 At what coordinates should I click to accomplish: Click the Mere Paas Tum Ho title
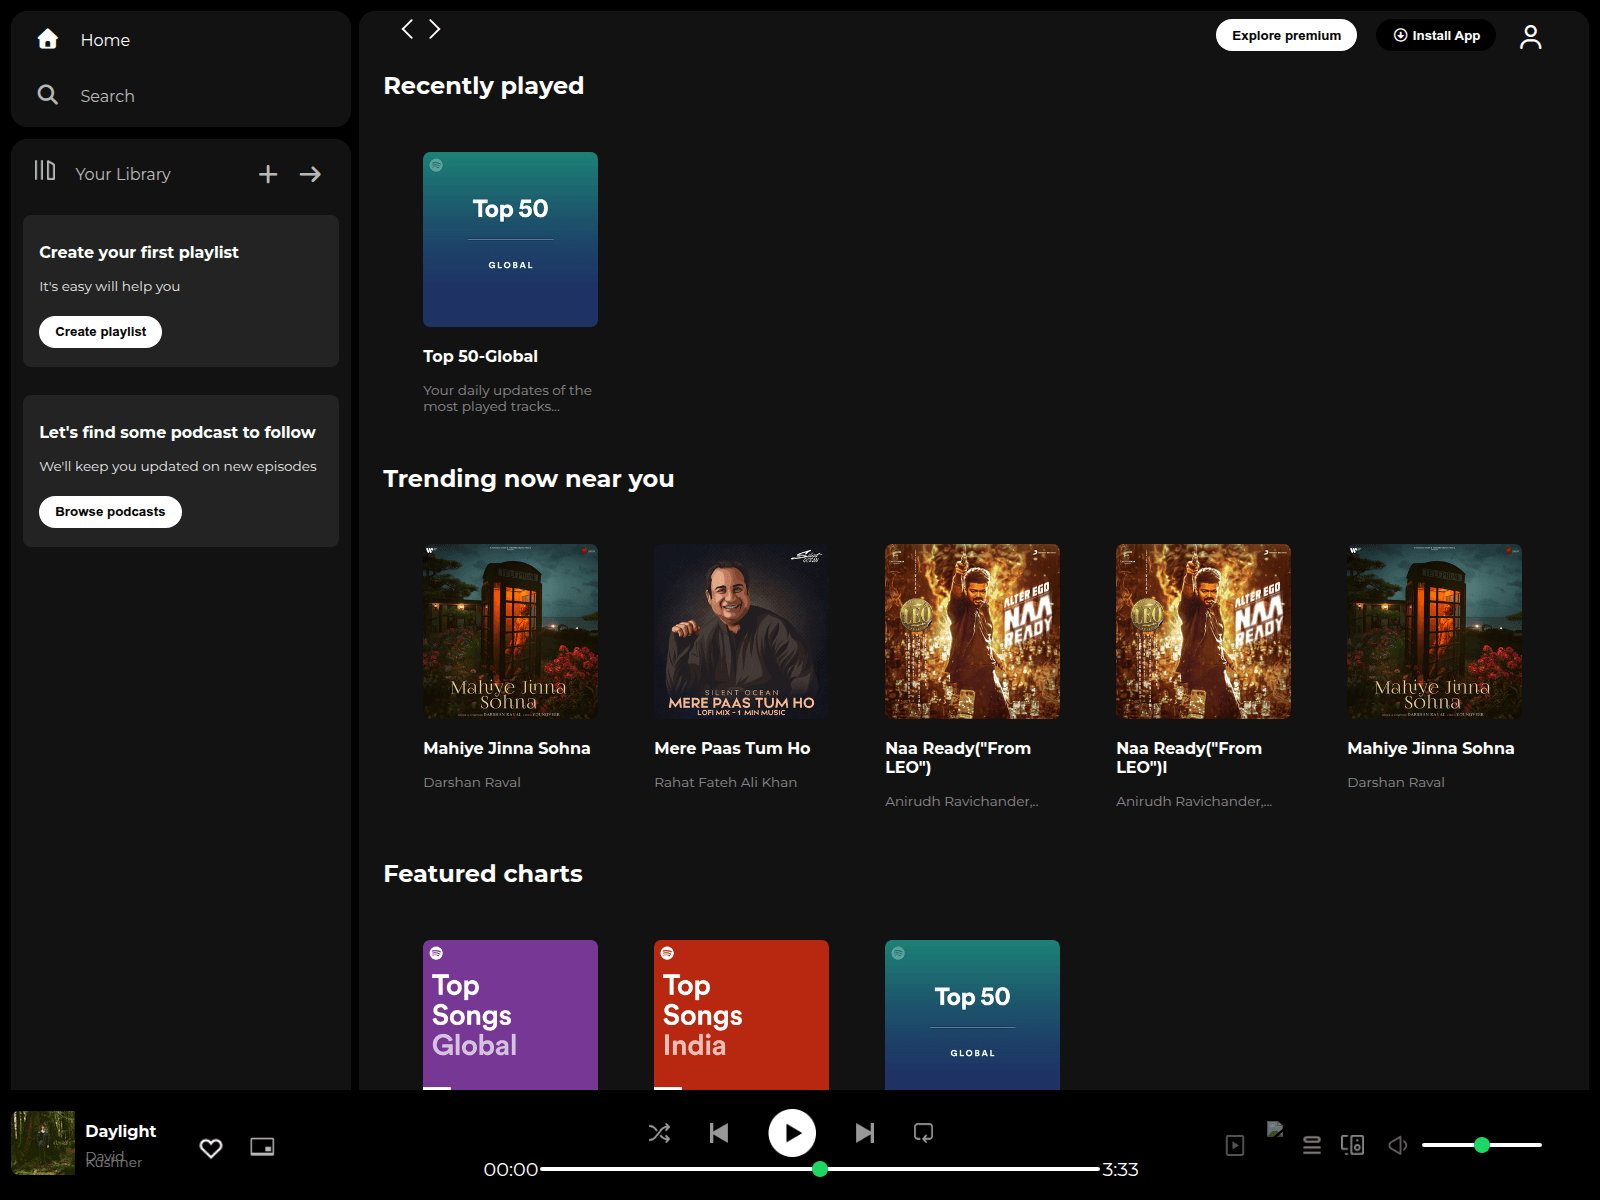(x=732, y=748)
